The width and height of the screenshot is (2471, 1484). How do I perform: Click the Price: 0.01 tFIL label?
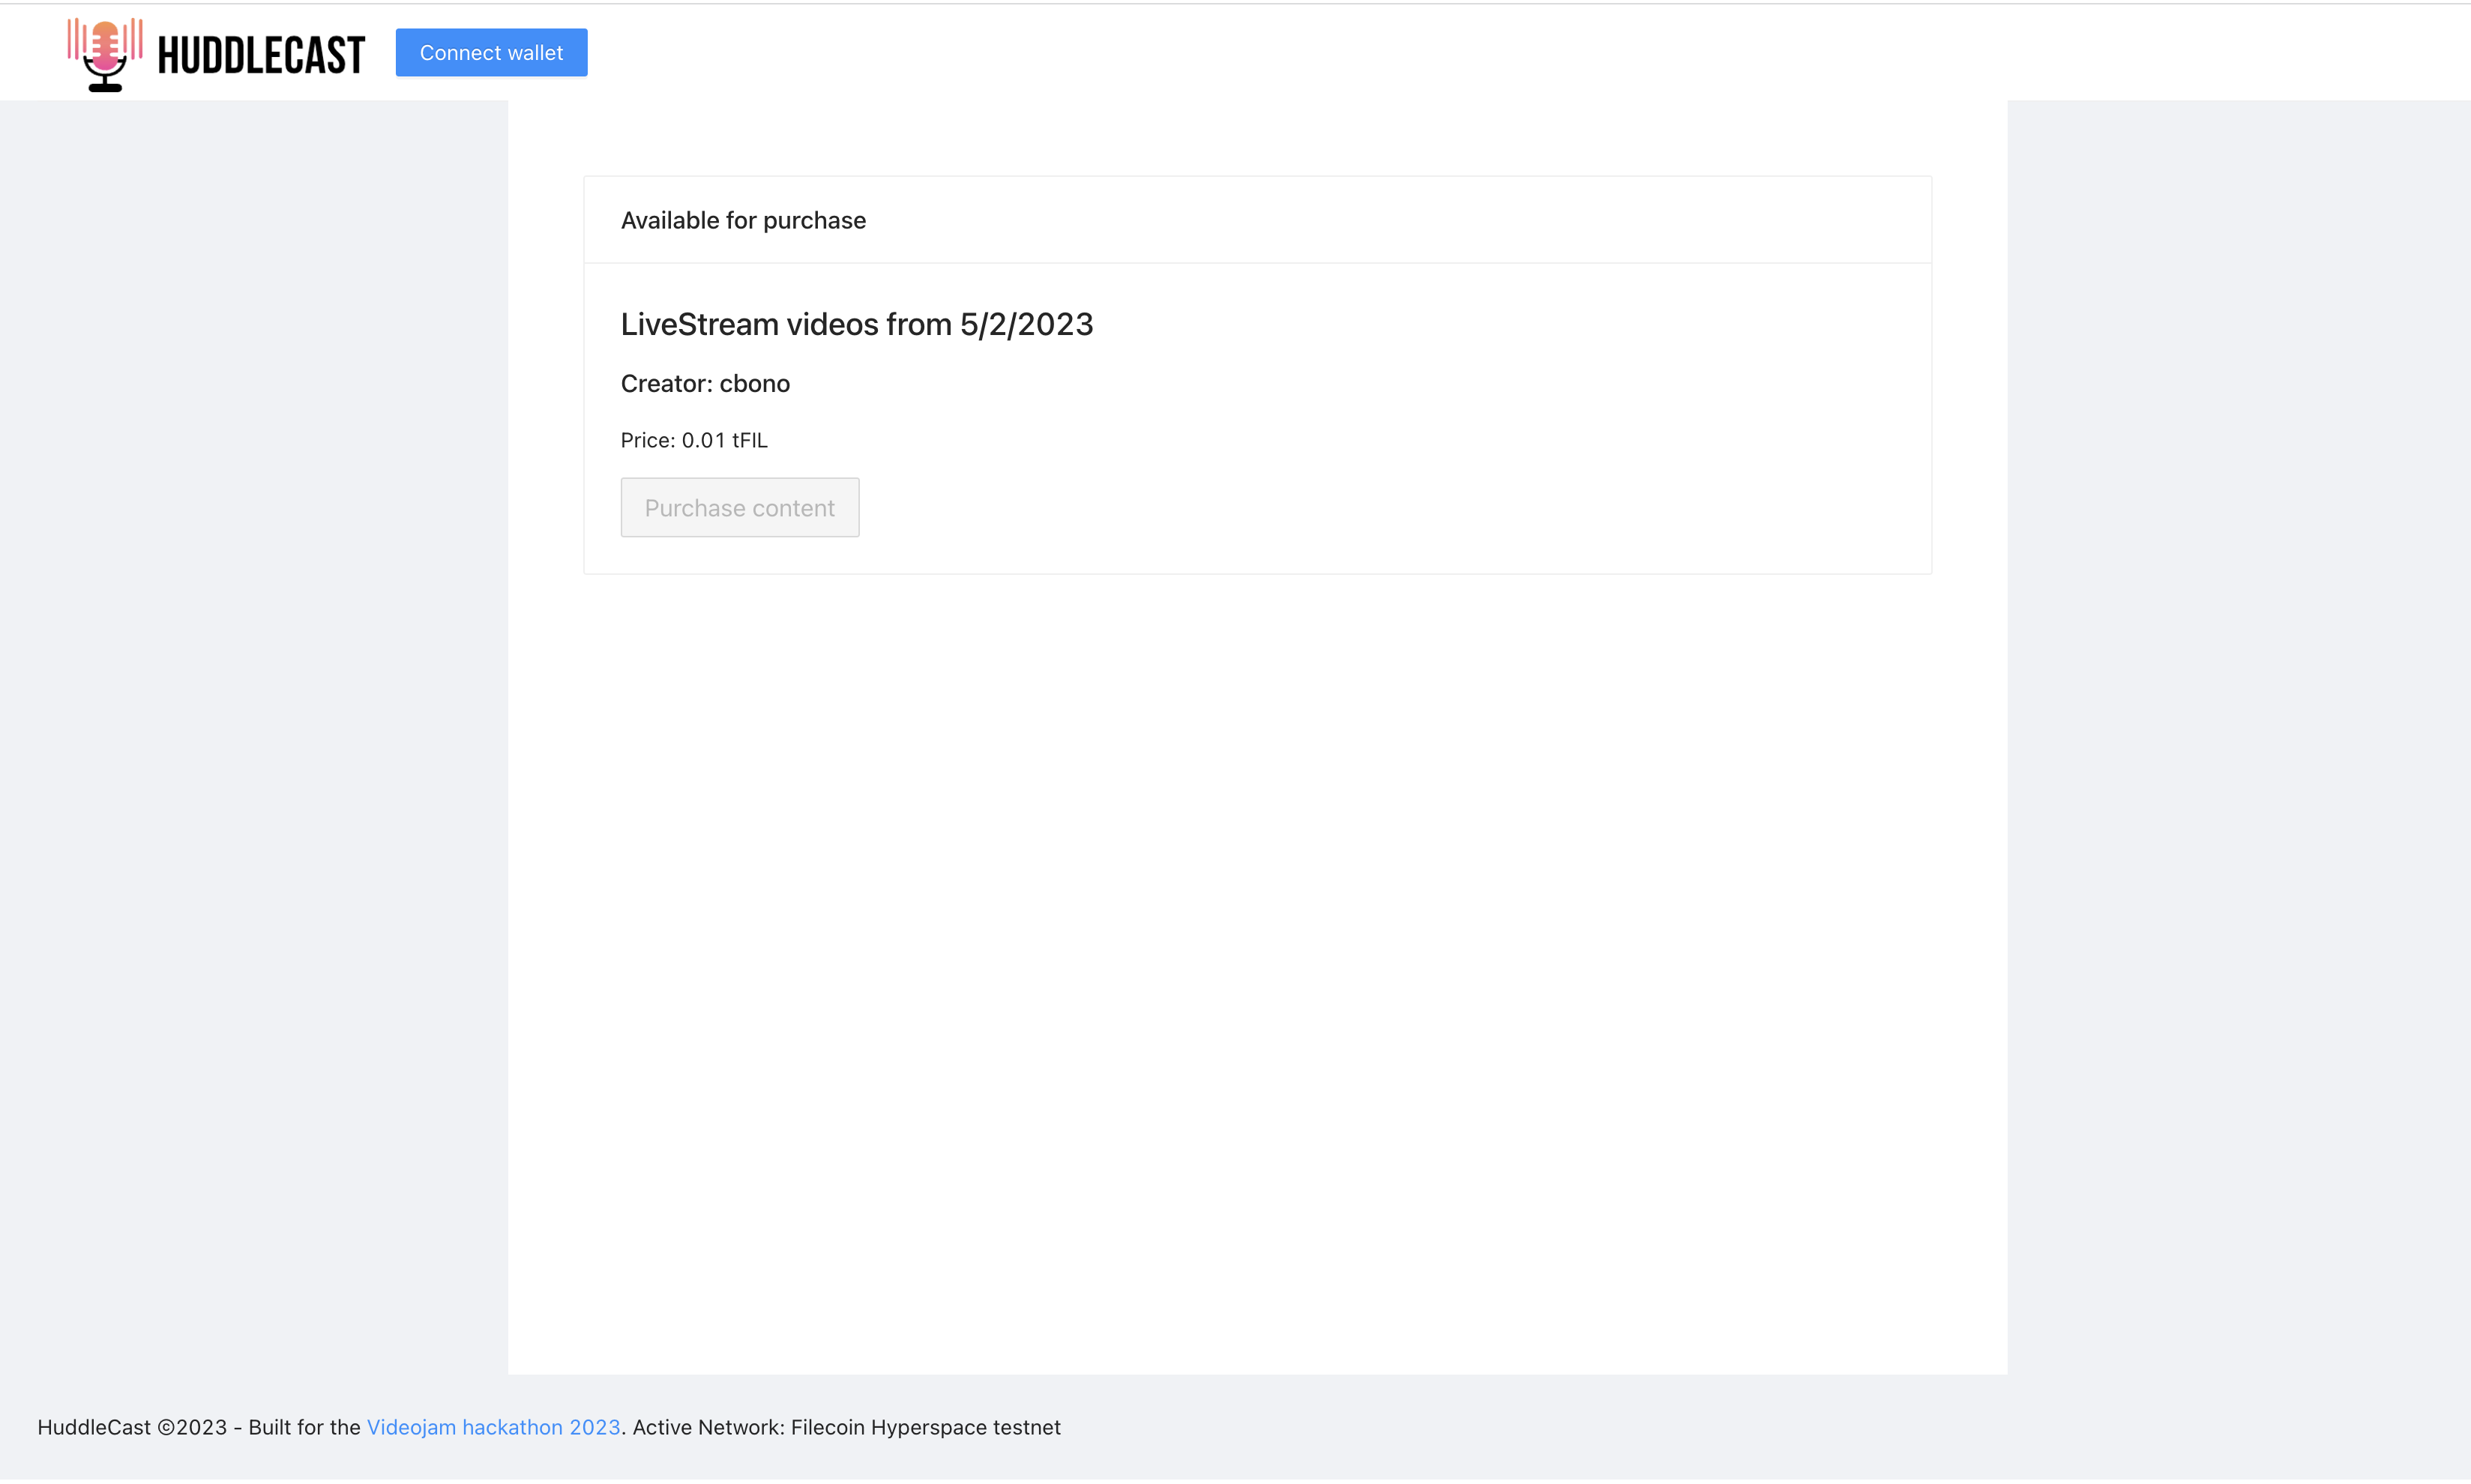[694, 440]
